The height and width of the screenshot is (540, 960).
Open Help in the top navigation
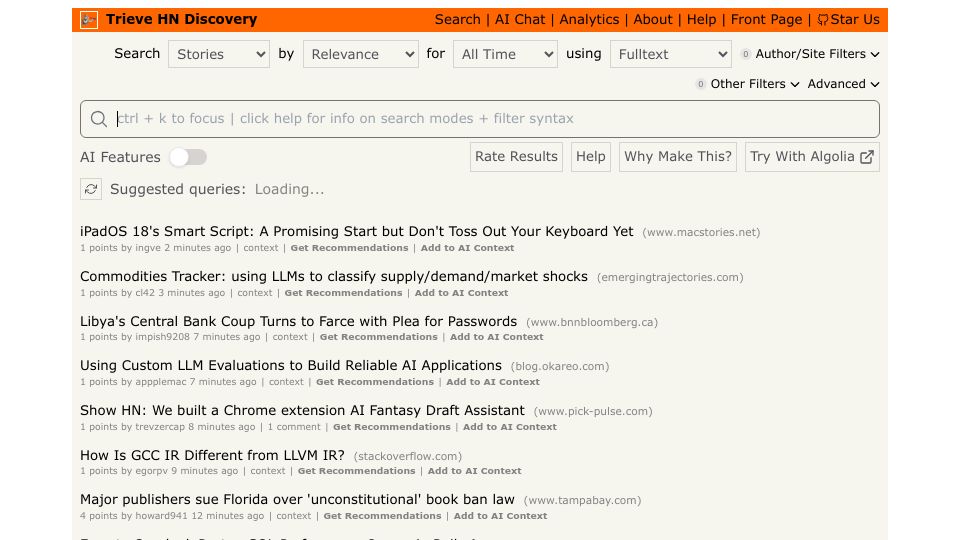701,20
